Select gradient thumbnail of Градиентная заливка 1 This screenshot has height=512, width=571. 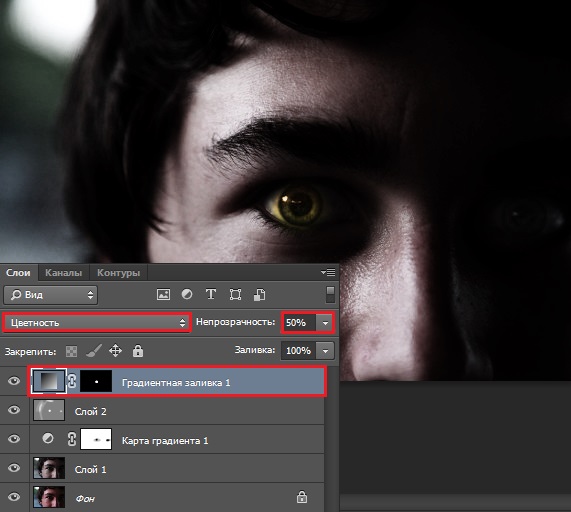[x=49, y=381]
